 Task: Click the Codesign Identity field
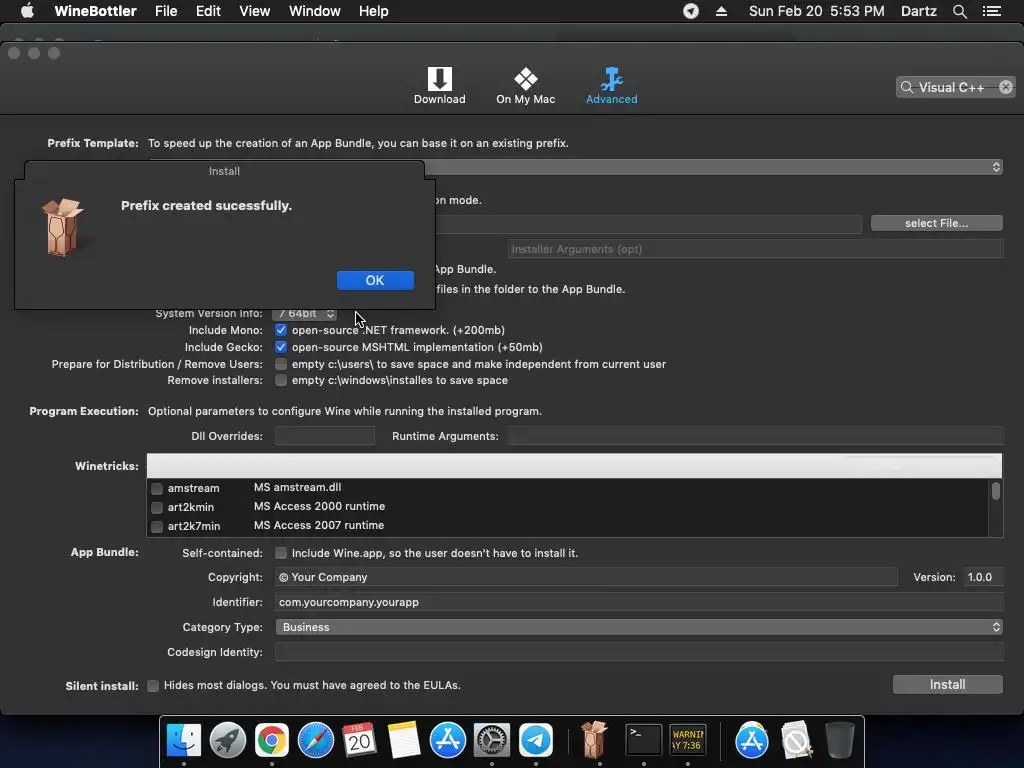[x=639, y=652]
